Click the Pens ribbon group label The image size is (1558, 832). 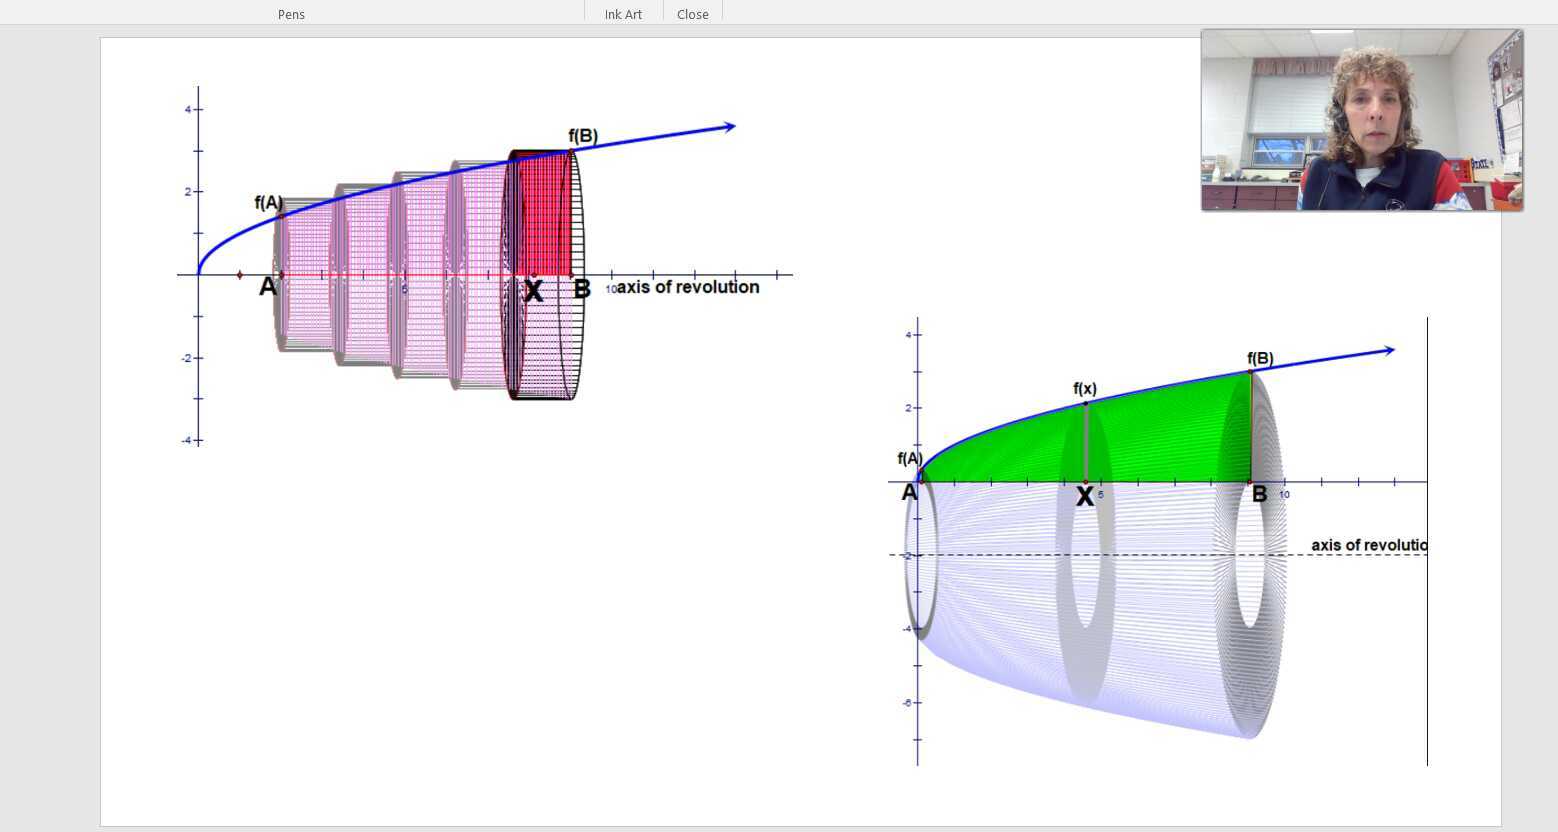pos(291,14)
